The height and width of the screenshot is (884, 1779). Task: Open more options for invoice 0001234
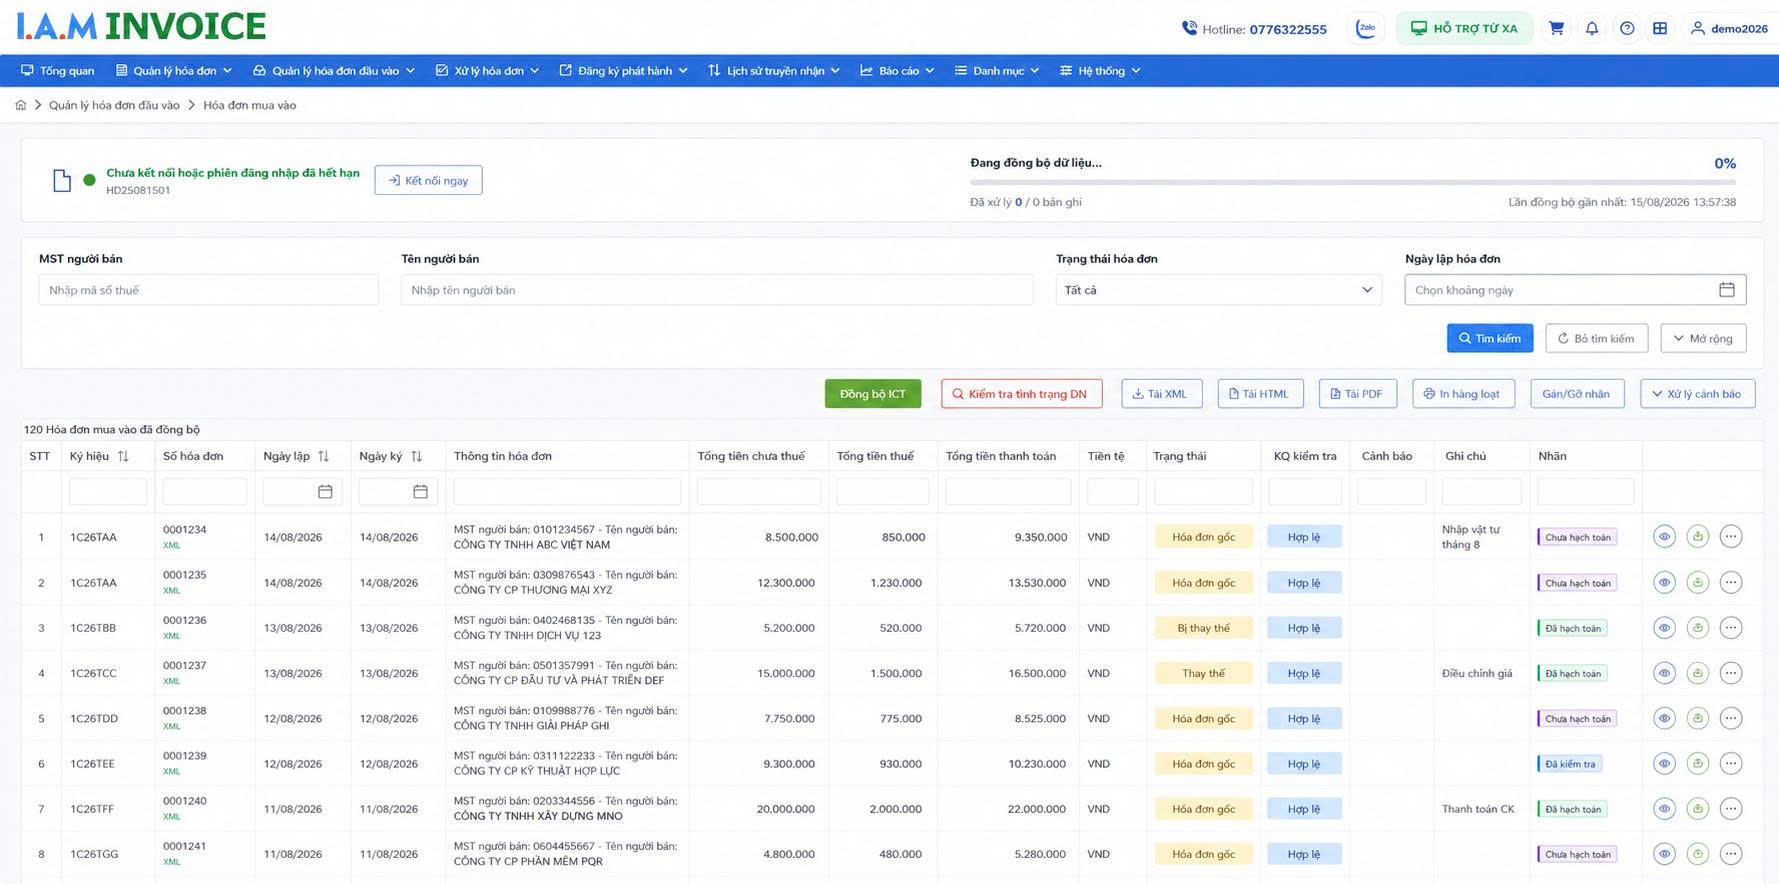point(1731,537)
